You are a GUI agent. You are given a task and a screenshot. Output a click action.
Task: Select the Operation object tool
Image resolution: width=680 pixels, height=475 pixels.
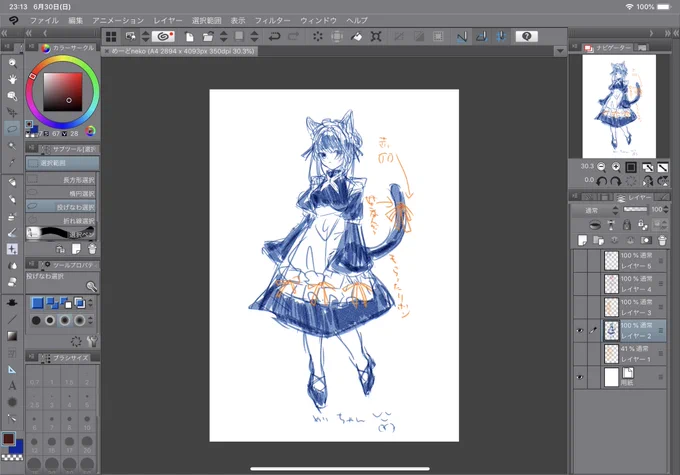(x=13, y=96)
